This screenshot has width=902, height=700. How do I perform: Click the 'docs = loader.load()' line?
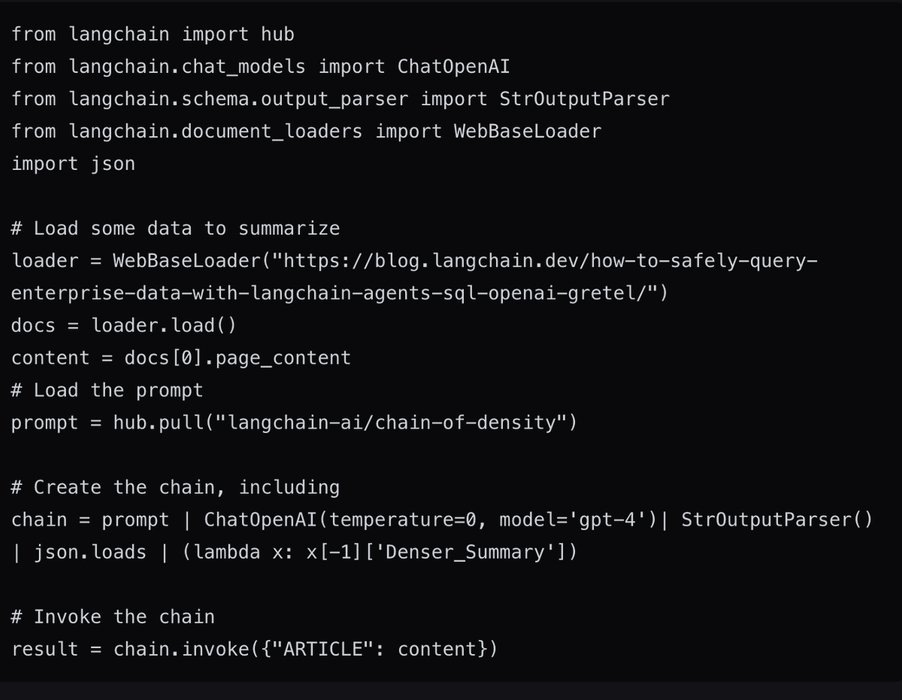point(124,326)
